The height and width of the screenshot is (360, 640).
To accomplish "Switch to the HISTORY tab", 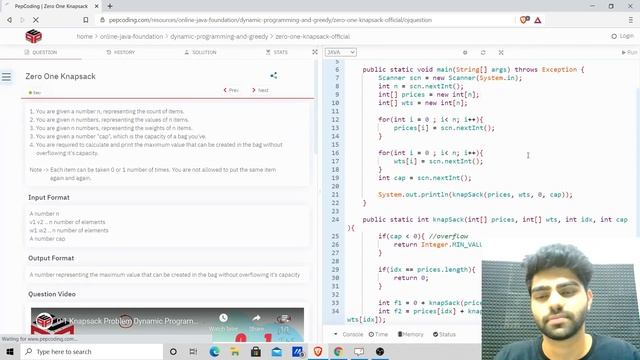I will pyautogui.click(x=121, y=52).
